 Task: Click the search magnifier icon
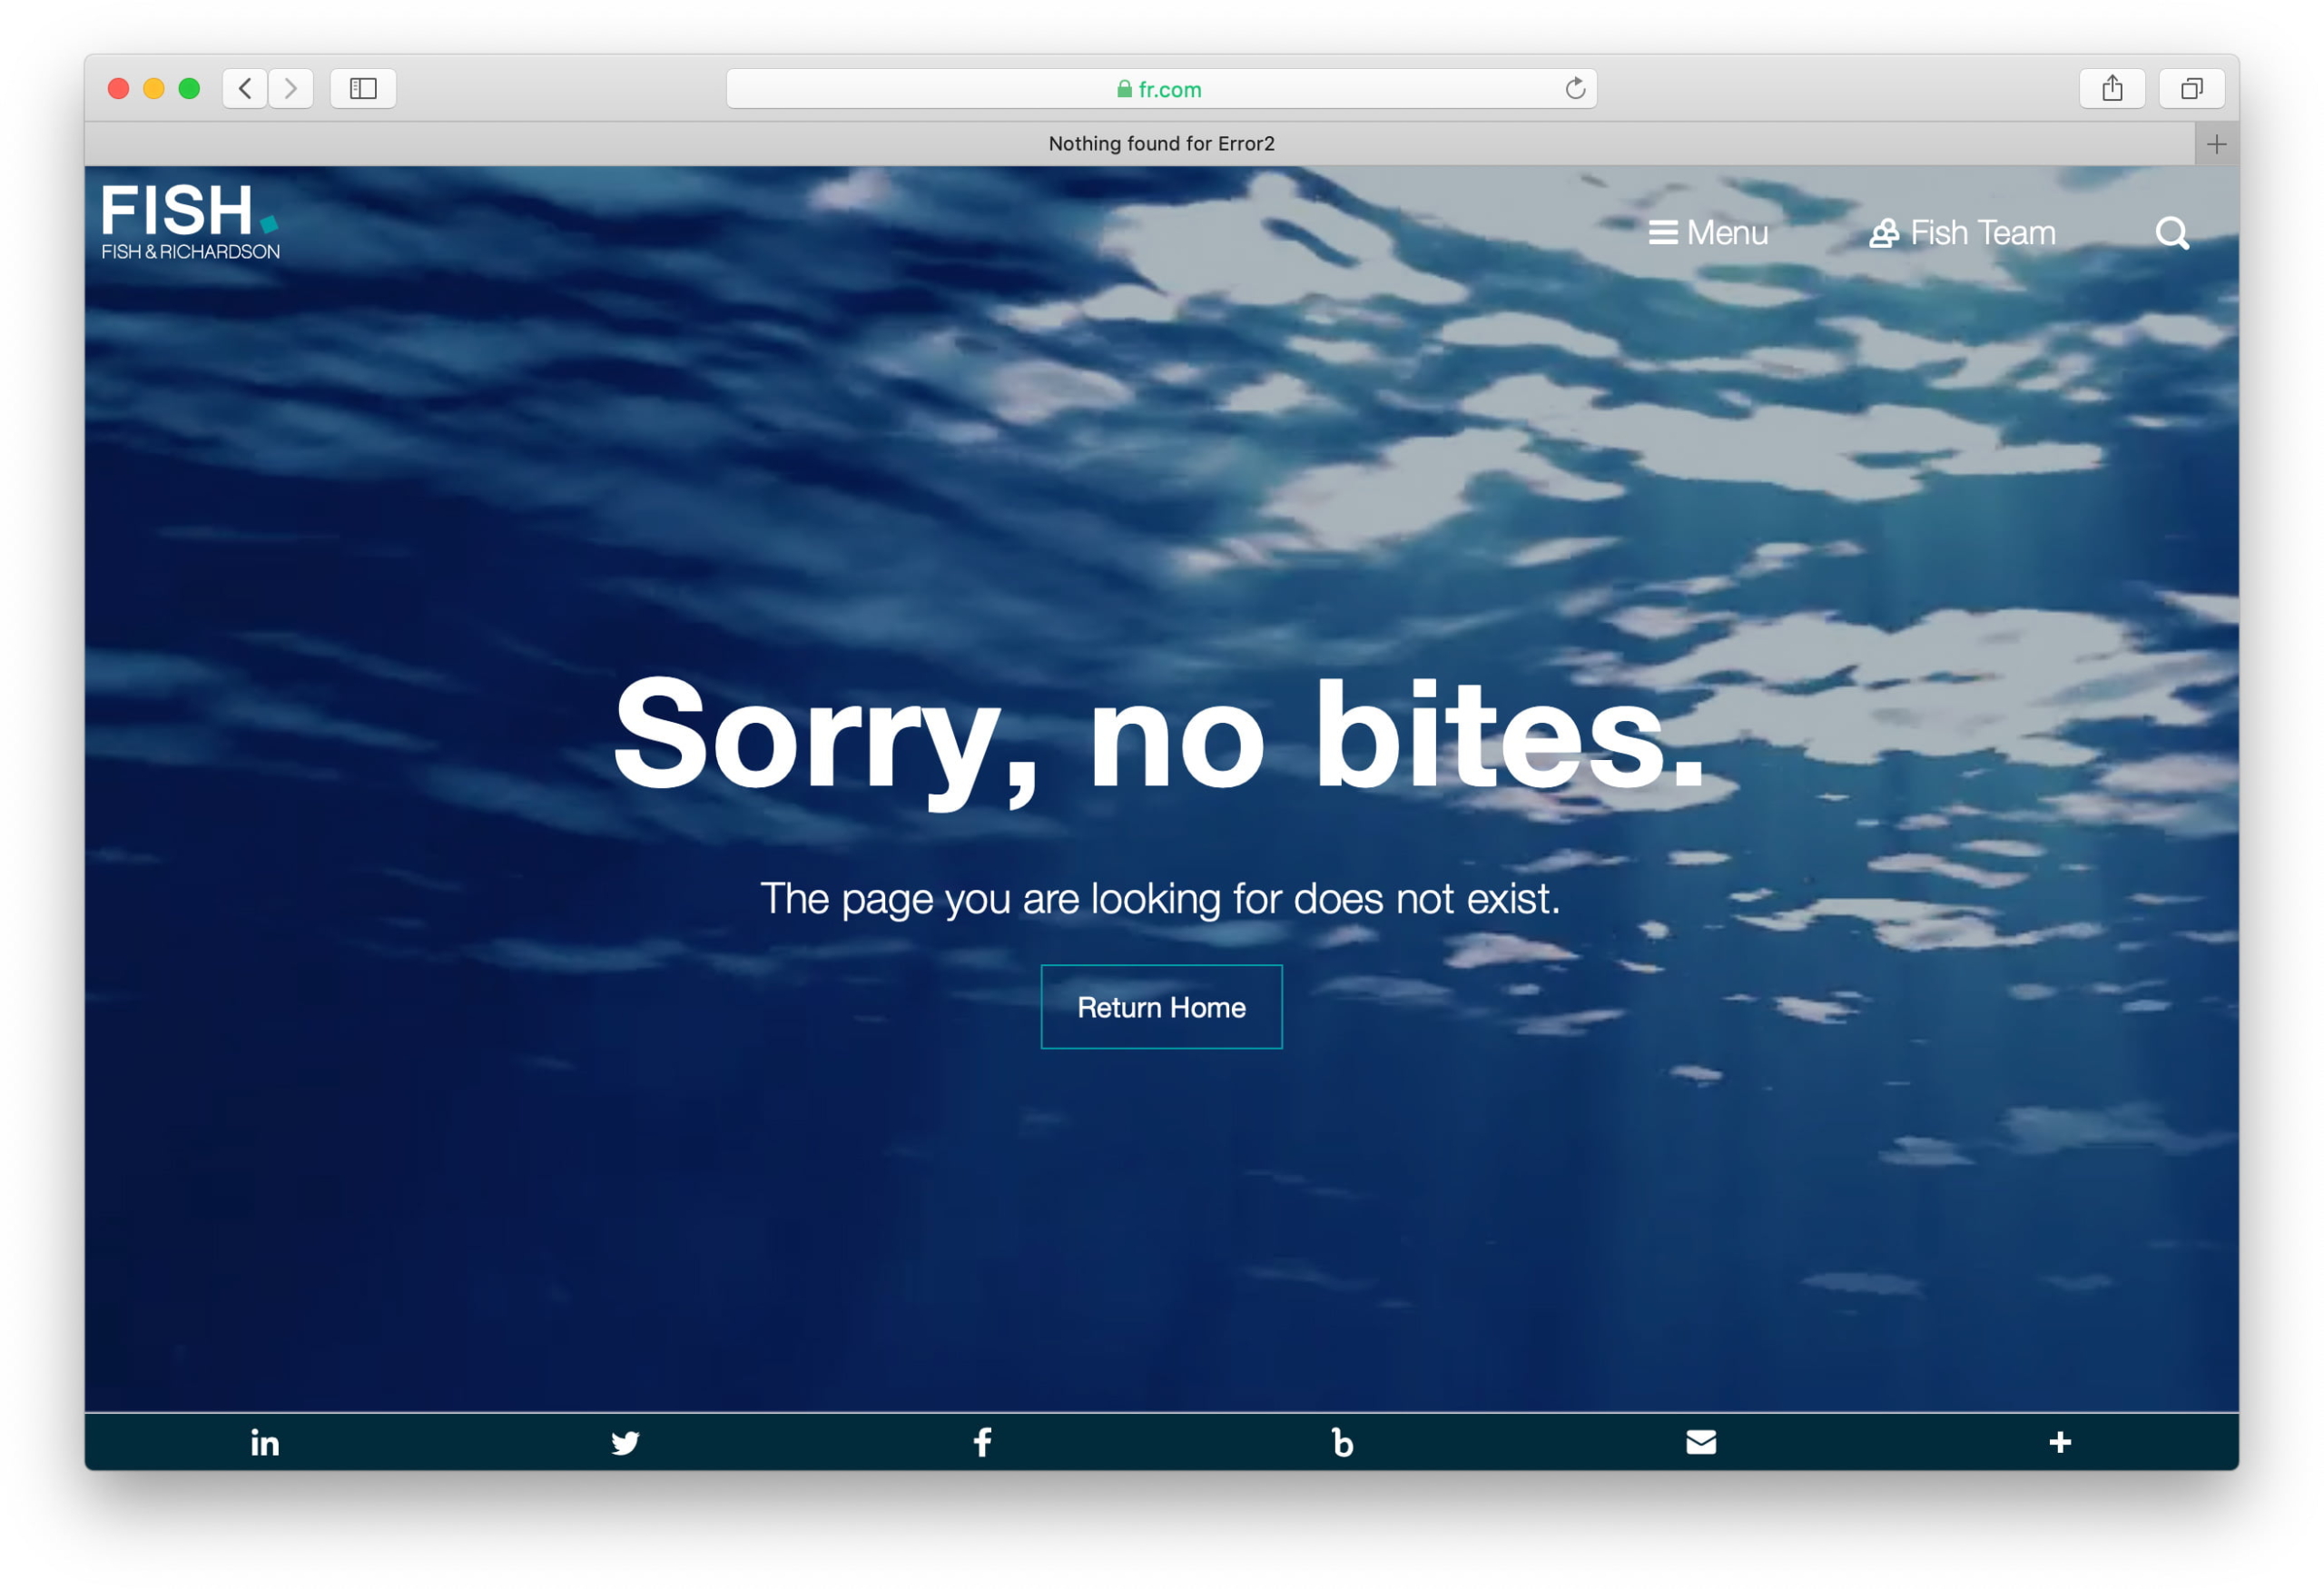click(2171, 233)
